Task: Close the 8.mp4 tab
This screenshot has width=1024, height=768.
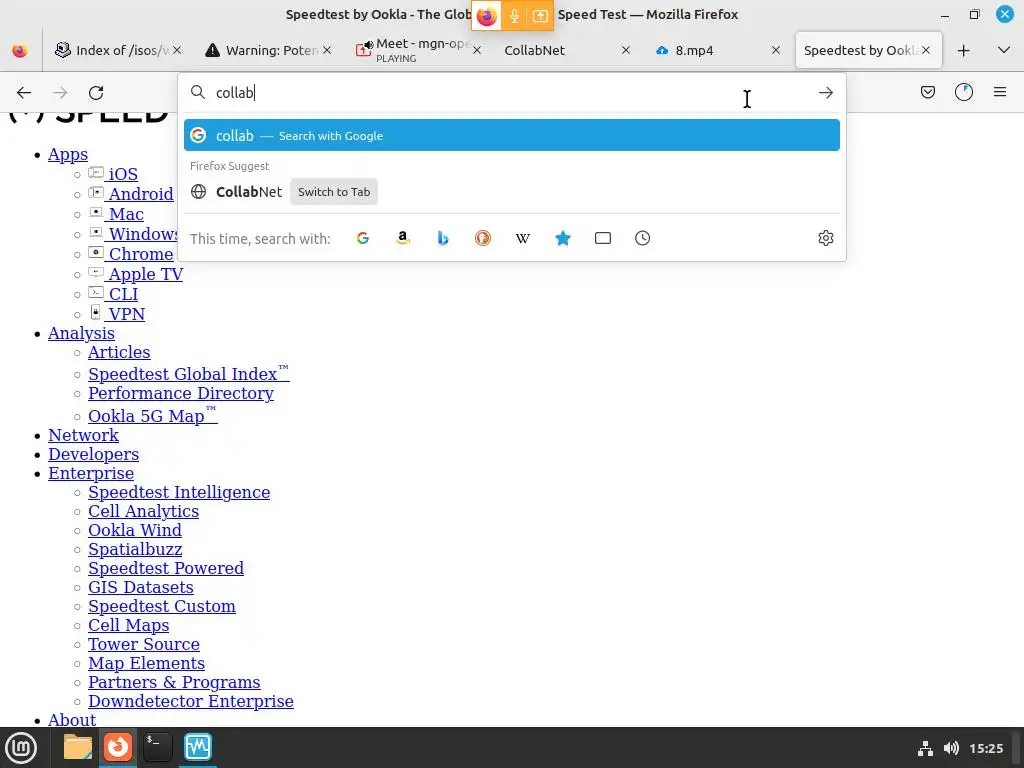Action: click(x=776, y=50)
